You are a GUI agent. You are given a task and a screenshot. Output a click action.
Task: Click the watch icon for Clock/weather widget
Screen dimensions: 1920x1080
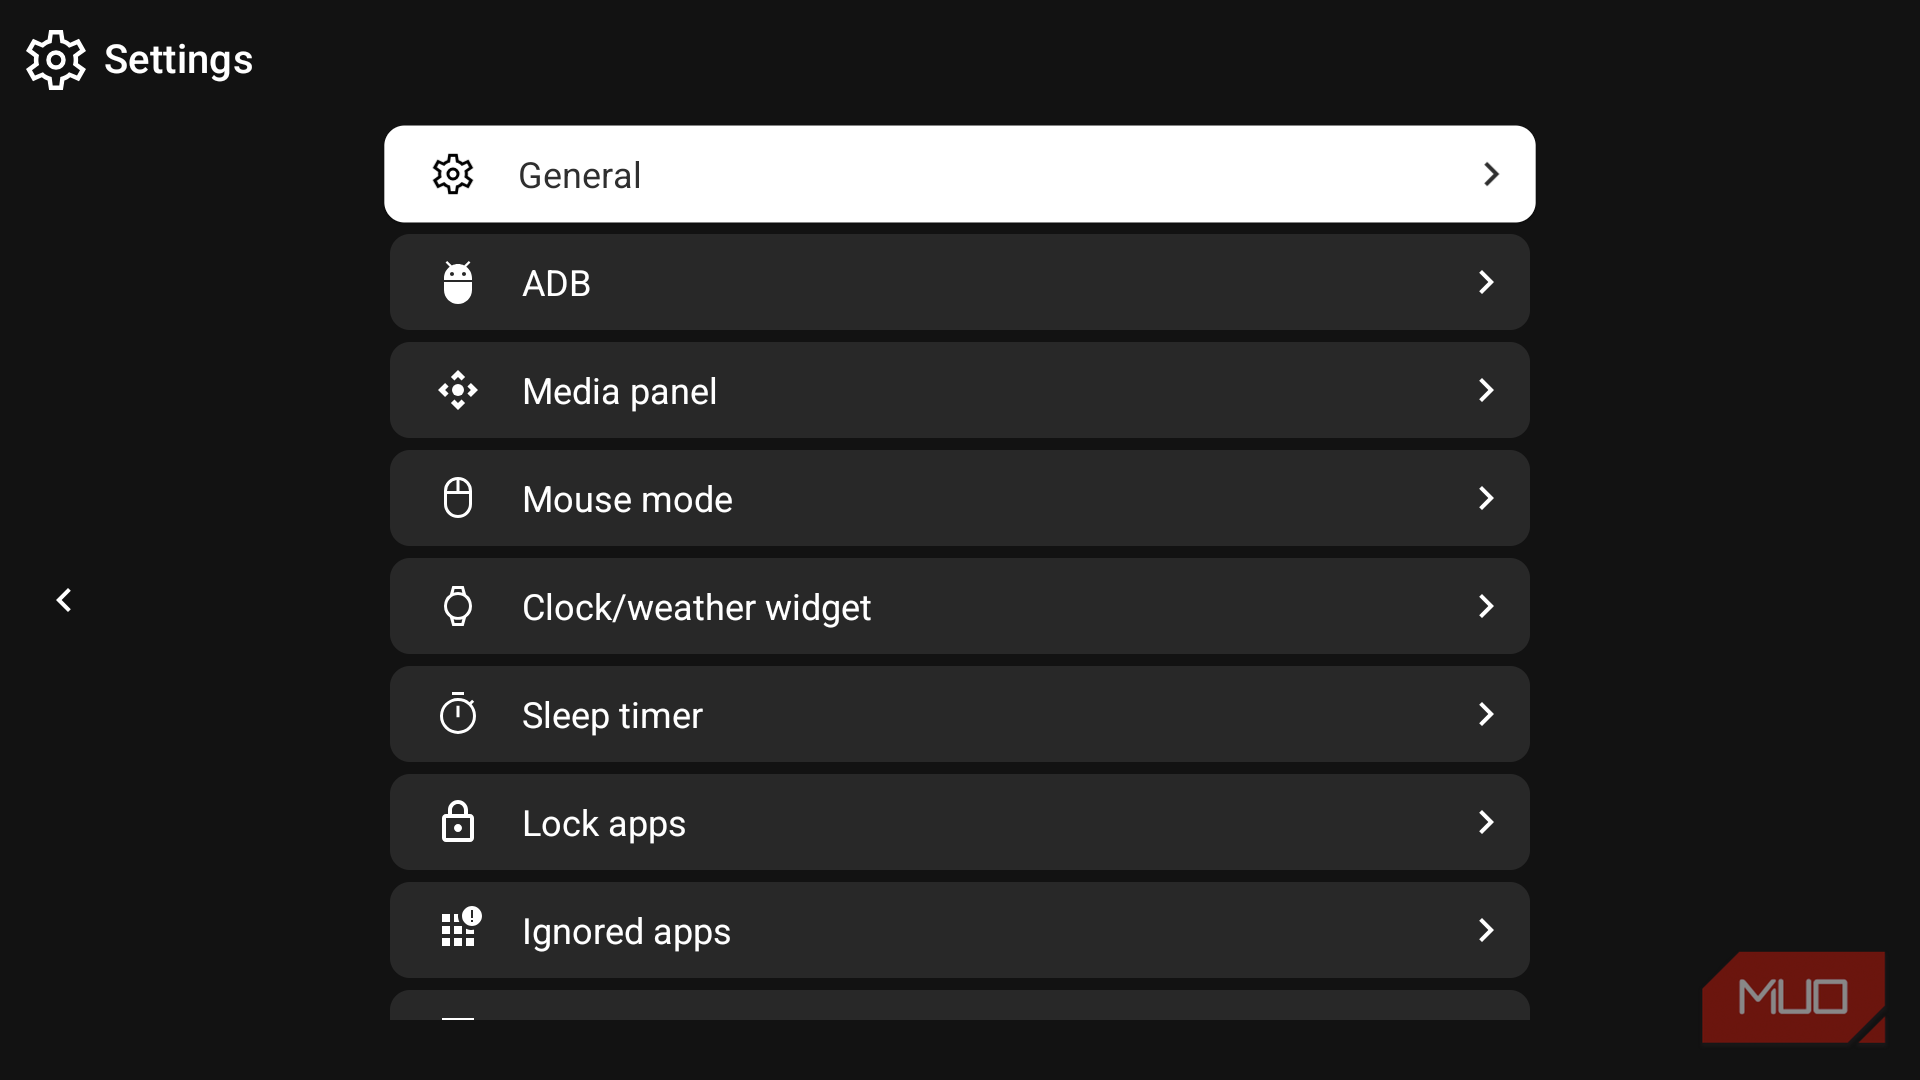point(458,606)
